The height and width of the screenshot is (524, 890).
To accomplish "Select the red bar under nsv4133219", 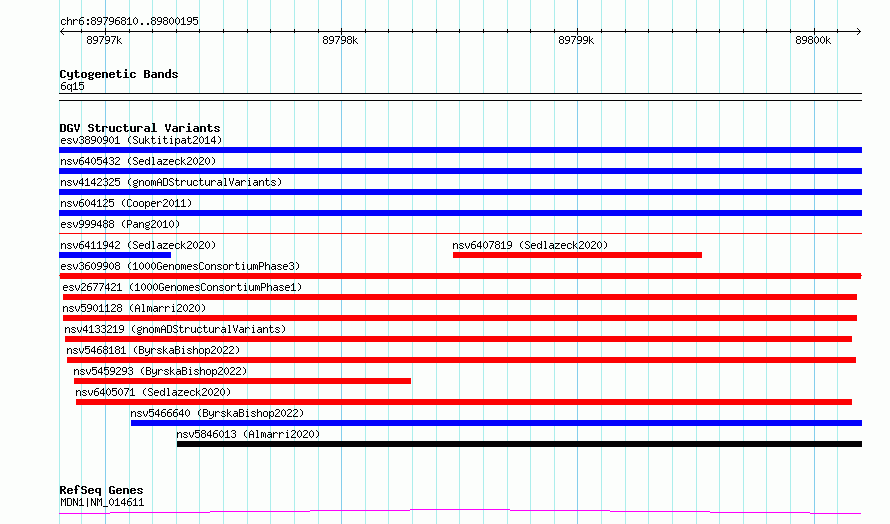I will tap(459, 339).
